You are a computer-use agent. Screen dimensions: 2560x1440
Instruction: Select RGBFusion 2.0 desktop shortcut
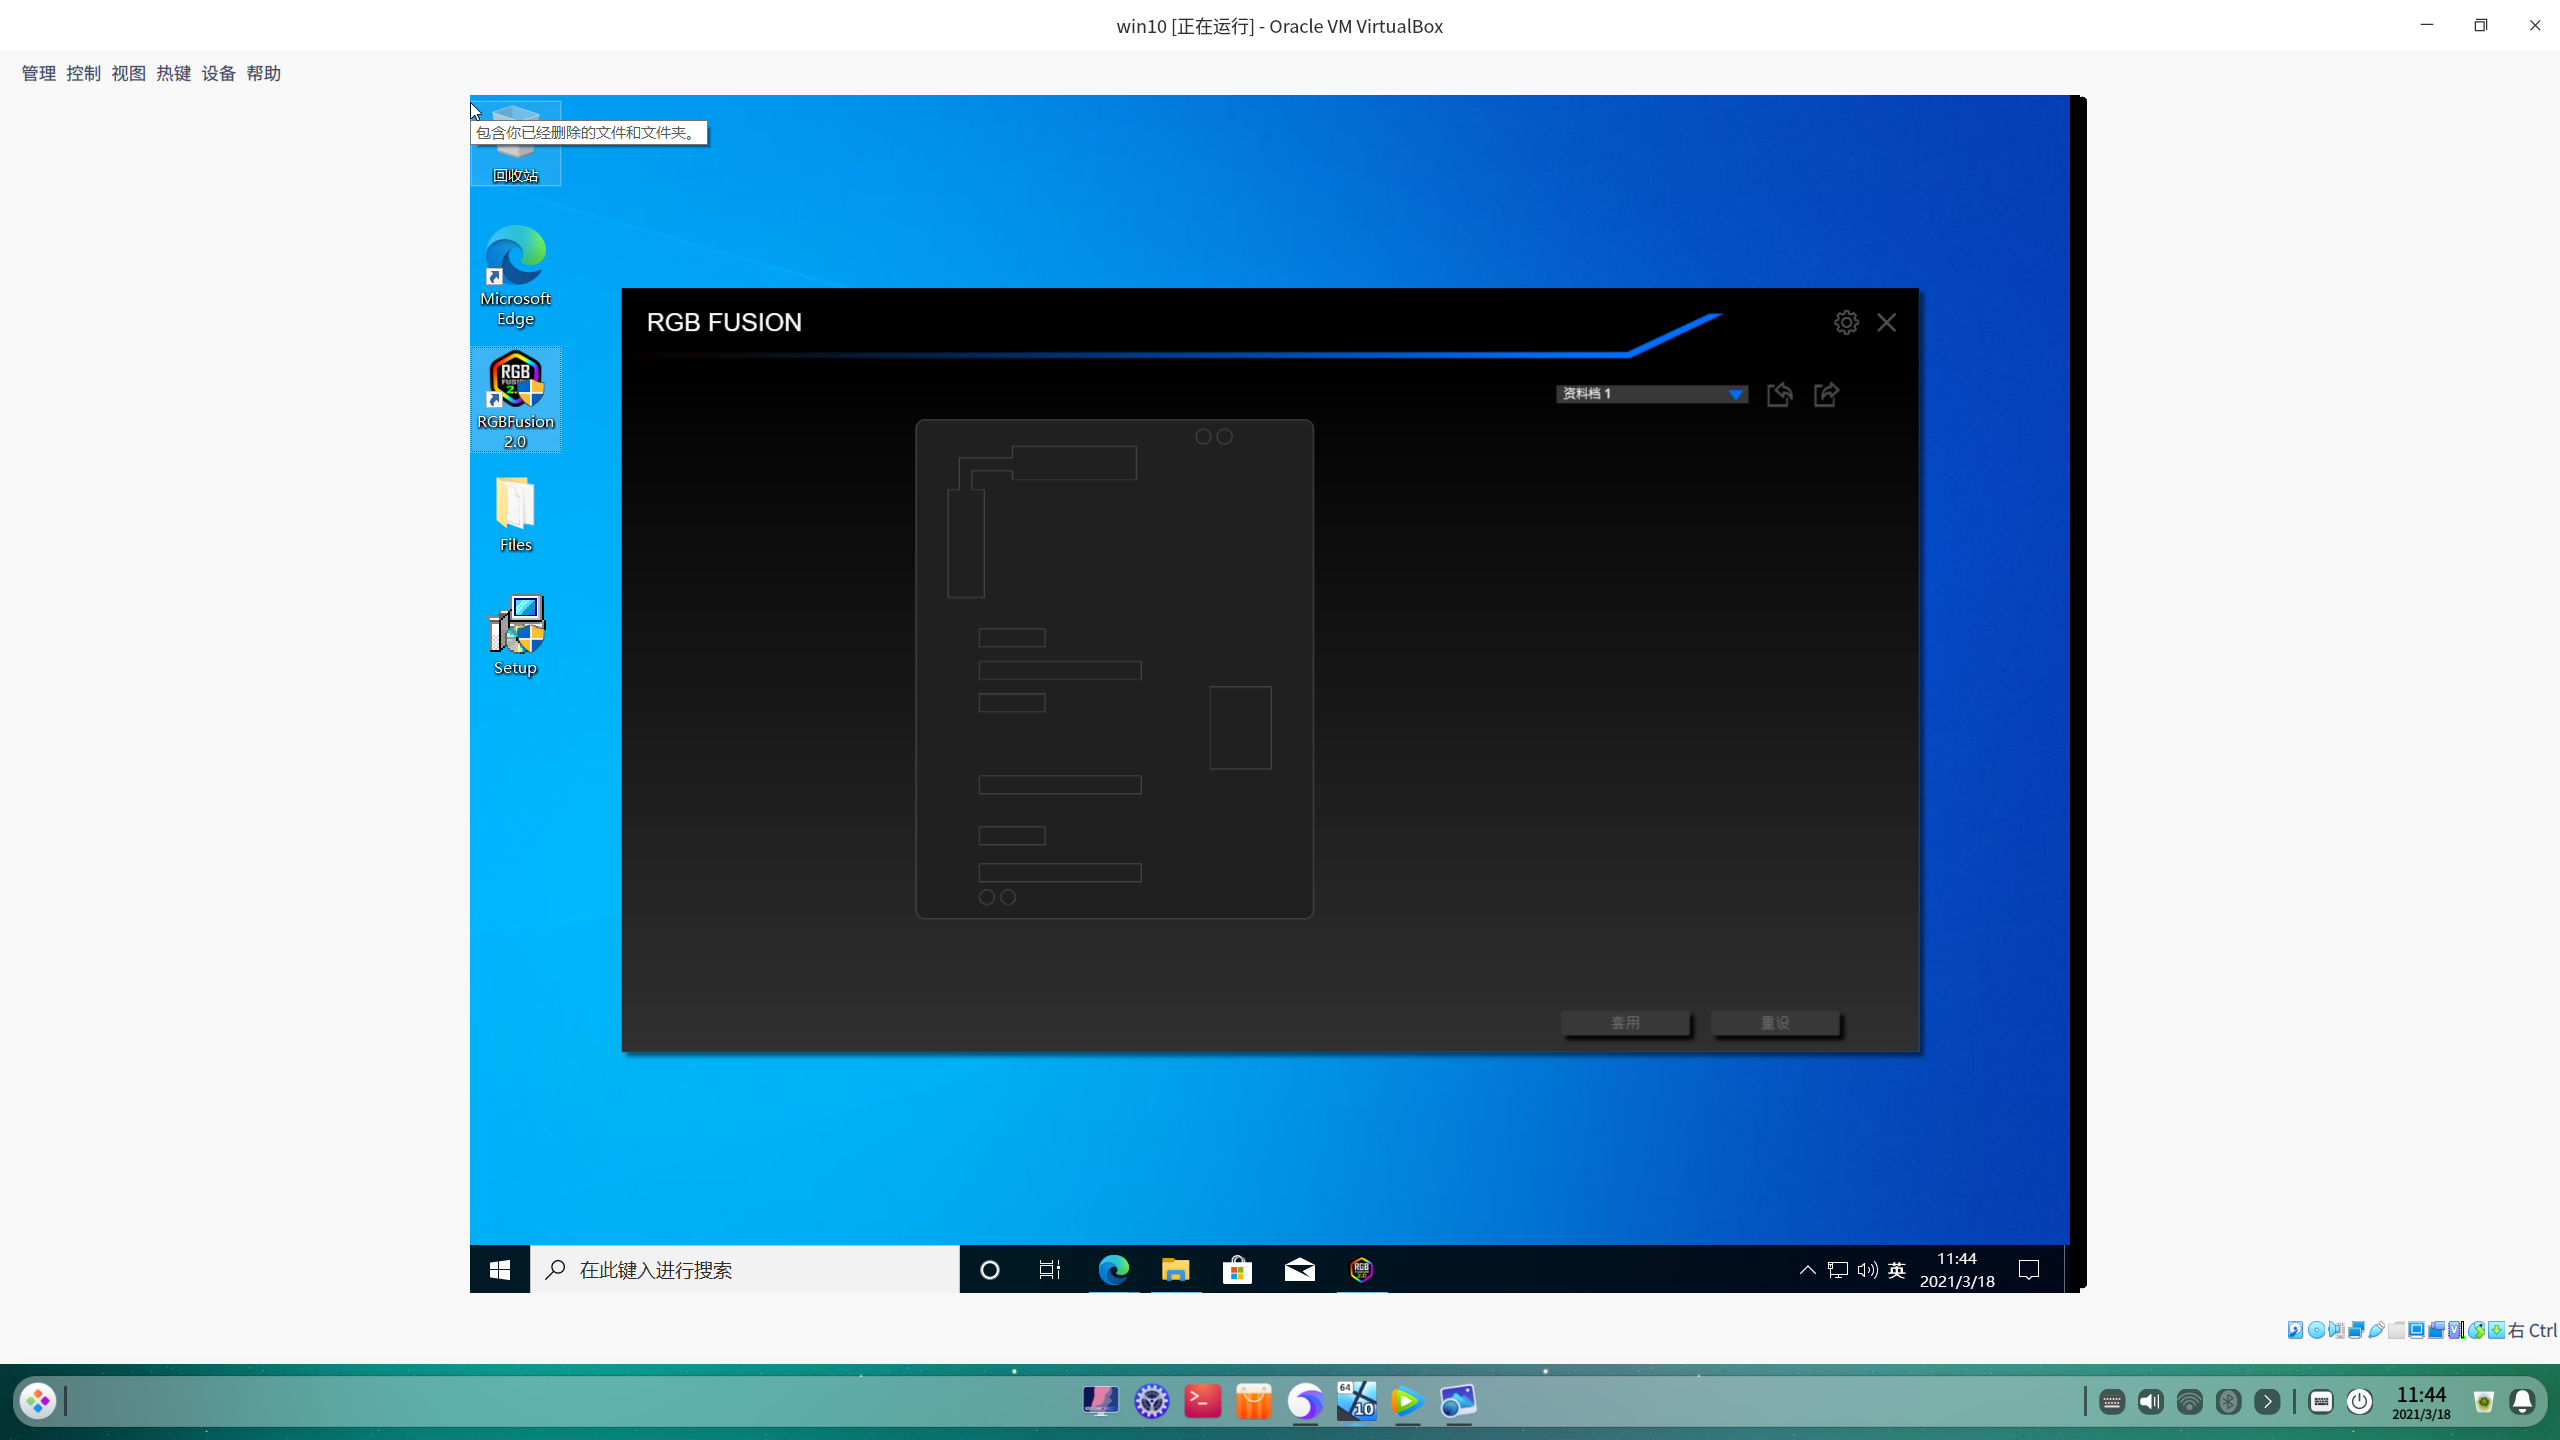pyautogui.click(x=515, y=398)
